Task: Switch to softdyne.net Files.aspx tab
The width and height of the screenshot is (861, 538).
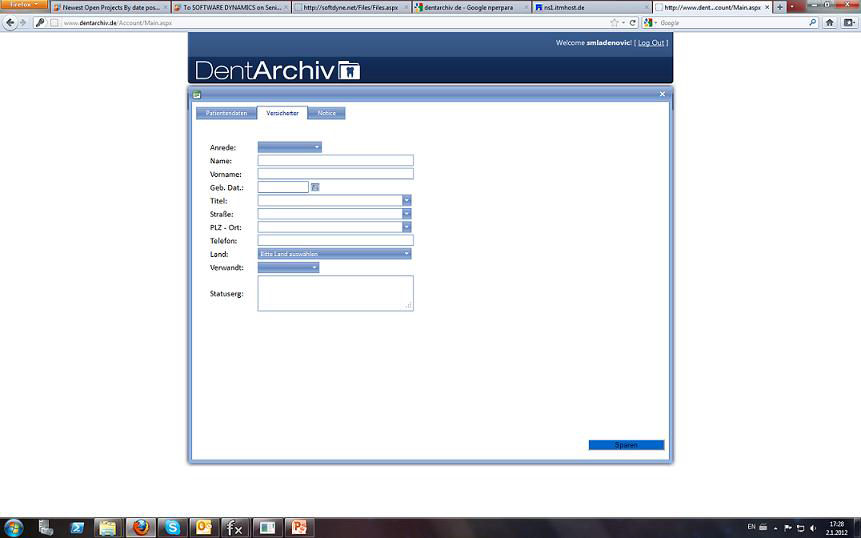Action: 351,8
